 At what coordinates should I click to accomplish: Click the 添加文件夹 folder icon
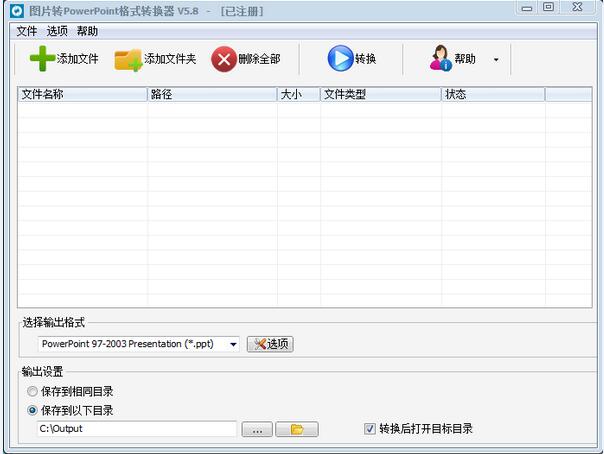129,60
